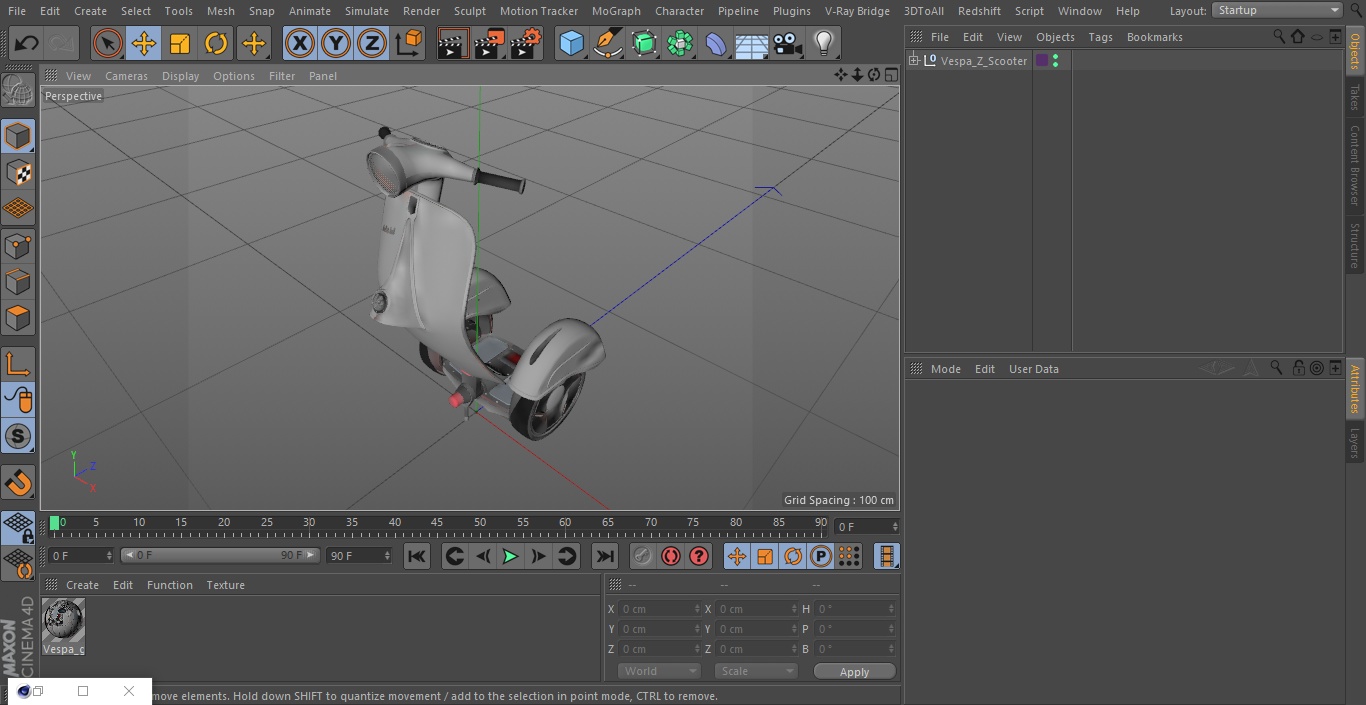The height and width of the screenshot is (705, 1366).
Task: Open the Layout dropdown
Action: point(1278,10)
